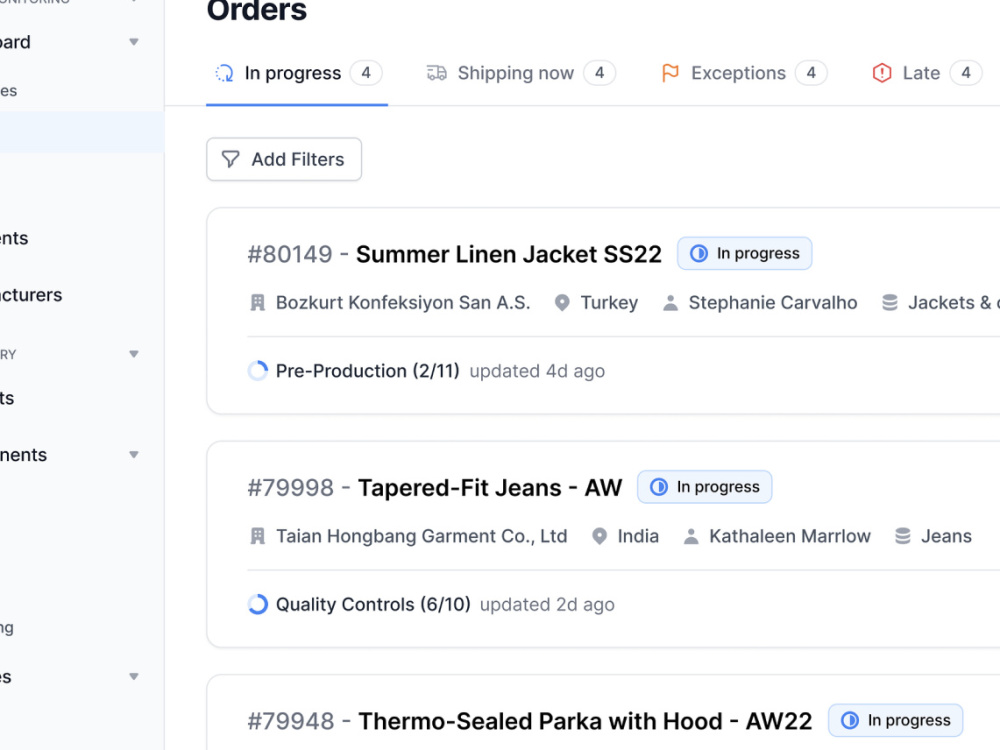Click the stack icon beside Jackets category

(x=890, y=303)
